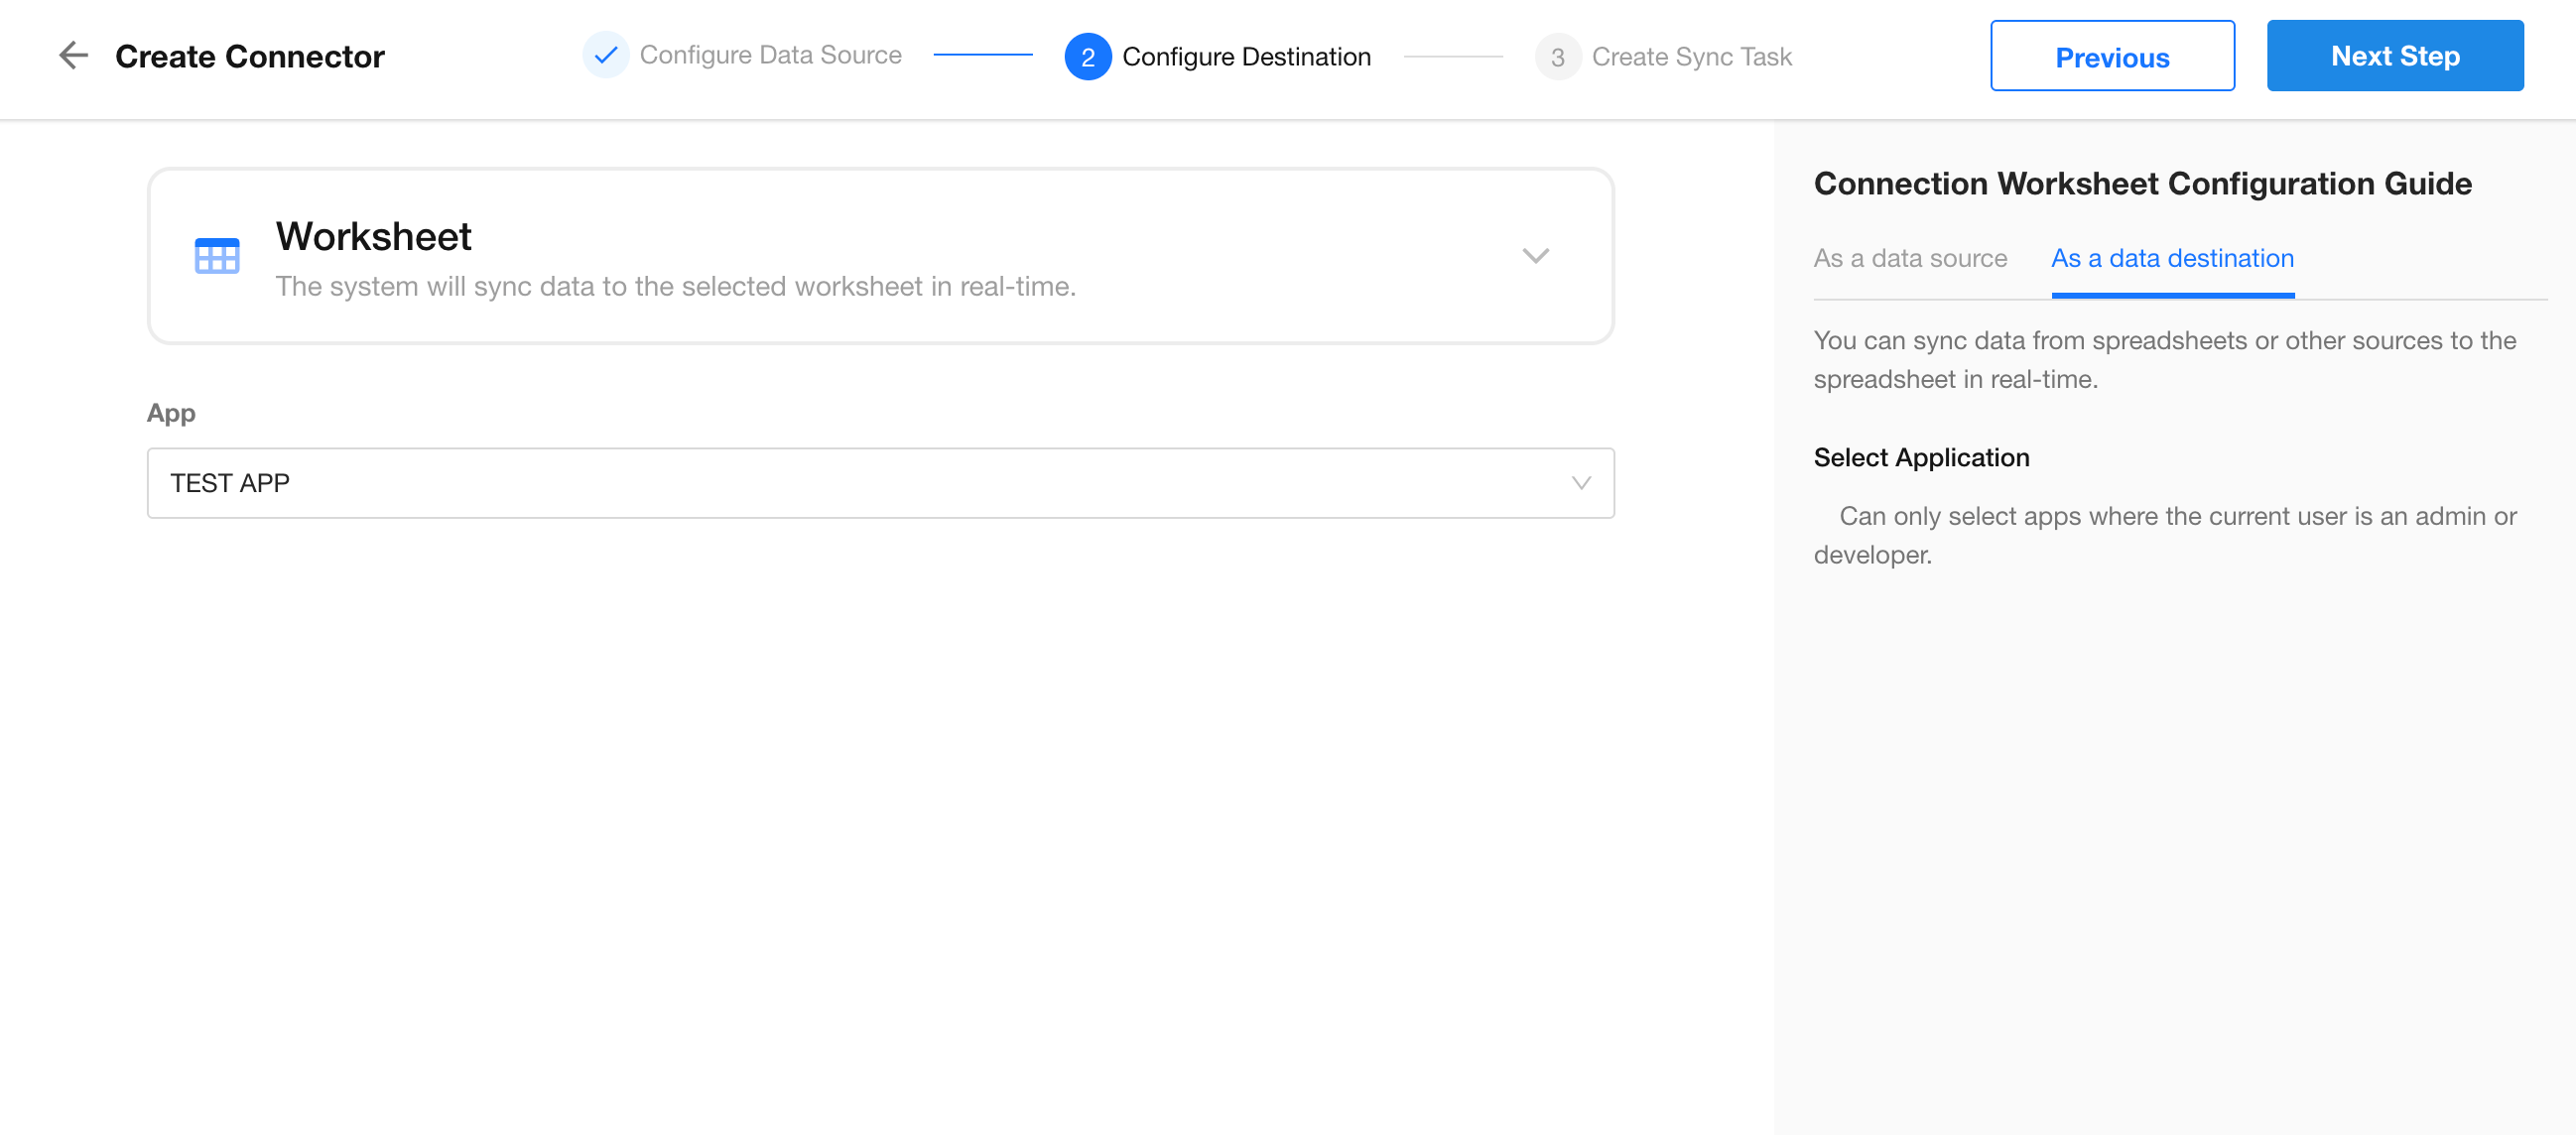2576x1135 pixels.
Task: Click TEST APP selection field
Action: (860, 483)
